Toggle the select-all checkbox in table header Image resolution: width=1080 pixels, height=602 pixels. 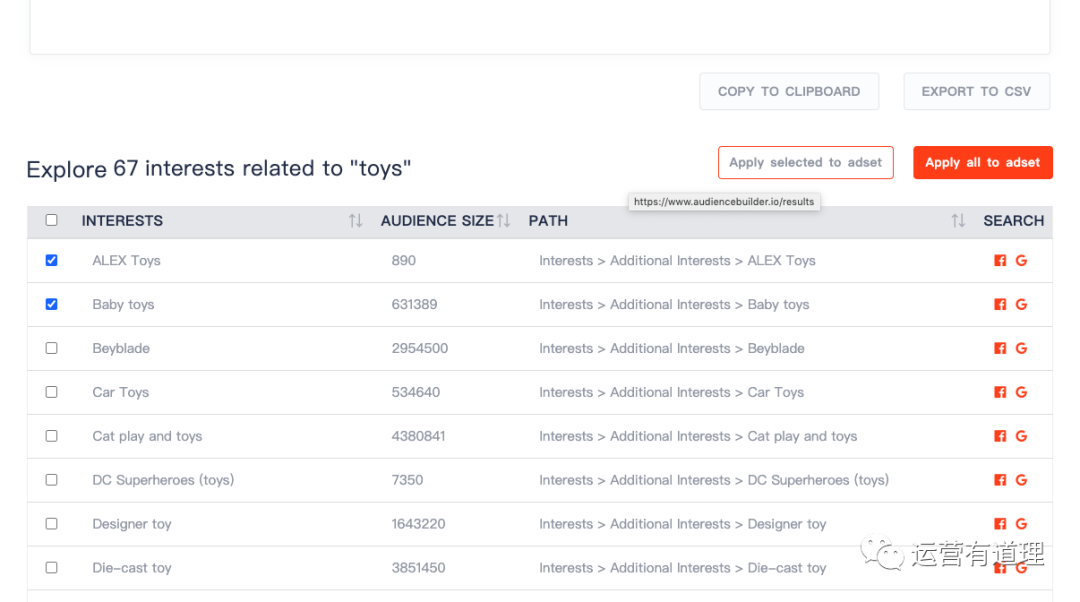pyautogui.click(x=52, y=220)
